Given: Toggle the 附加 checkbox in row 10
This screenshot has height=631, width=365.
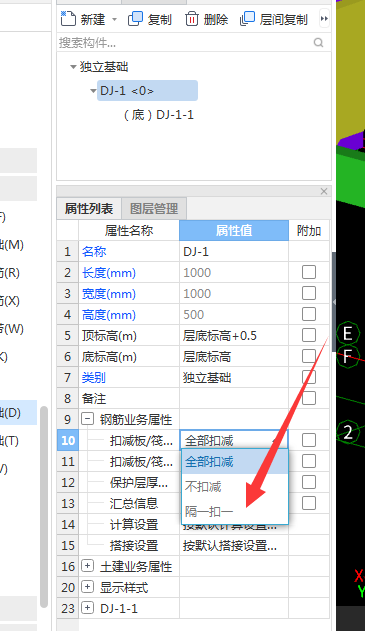Looking at the screenshot, I should pyautogui.click(x=309, y=440).
